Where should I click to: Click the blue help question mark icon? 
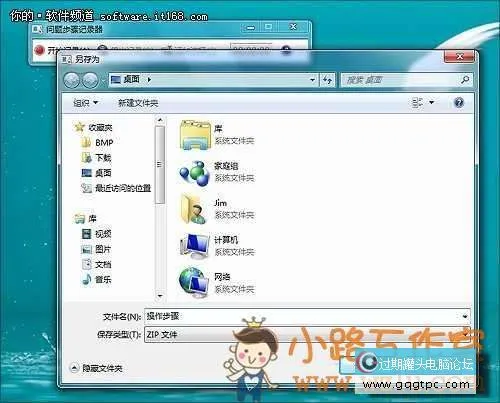point(459,103)
